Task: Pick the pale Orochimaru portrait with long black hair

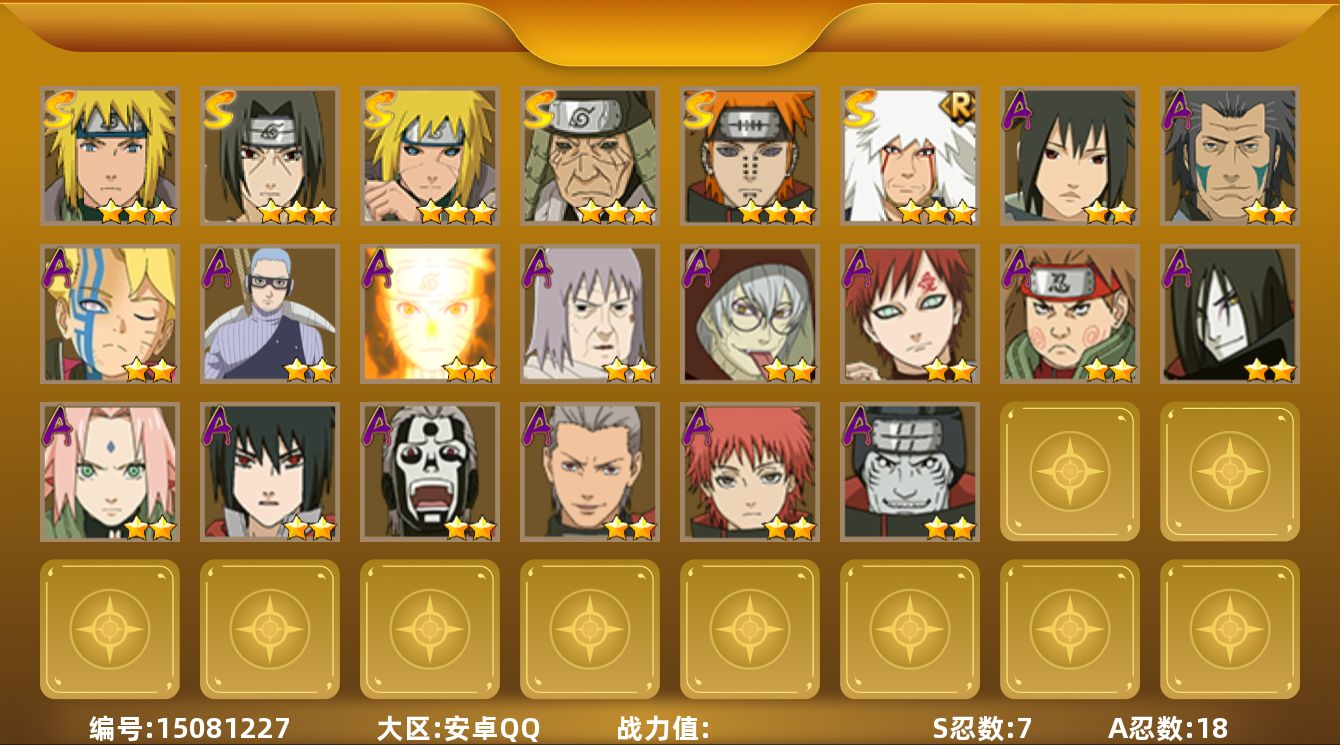Action: pos(1230,314)
